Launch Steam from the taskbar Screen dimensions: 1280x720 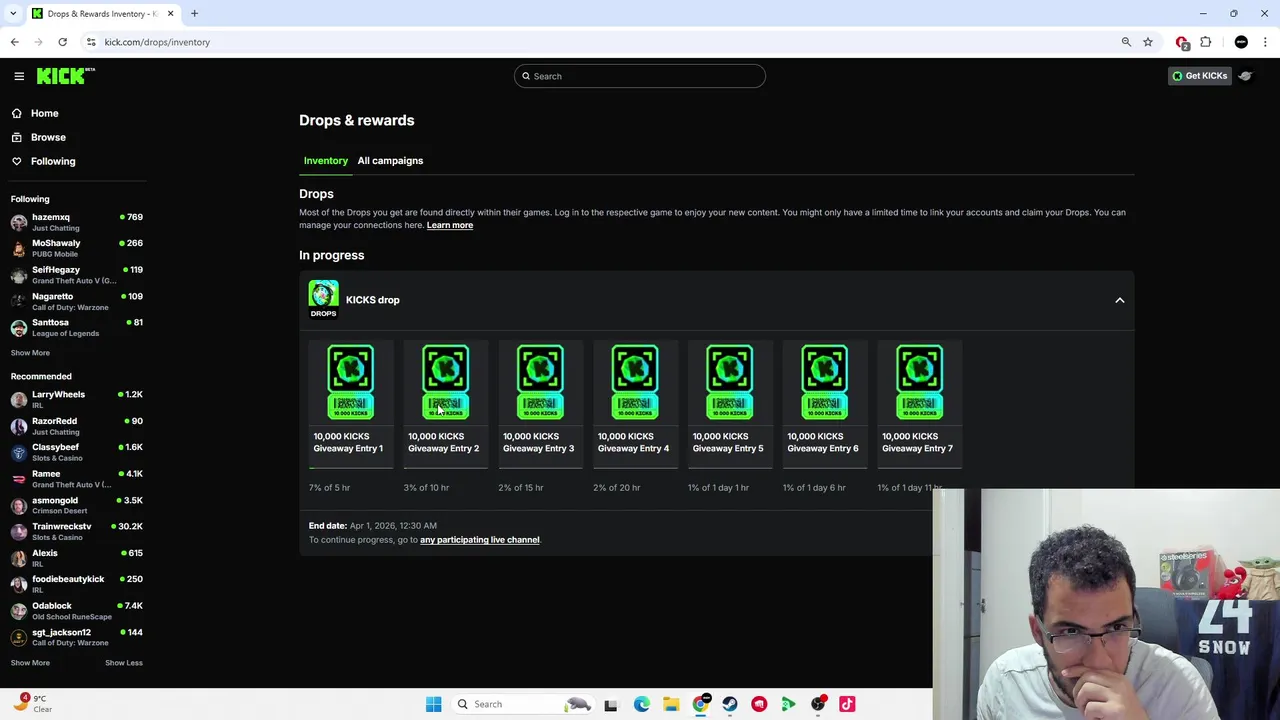pos(730,704)
